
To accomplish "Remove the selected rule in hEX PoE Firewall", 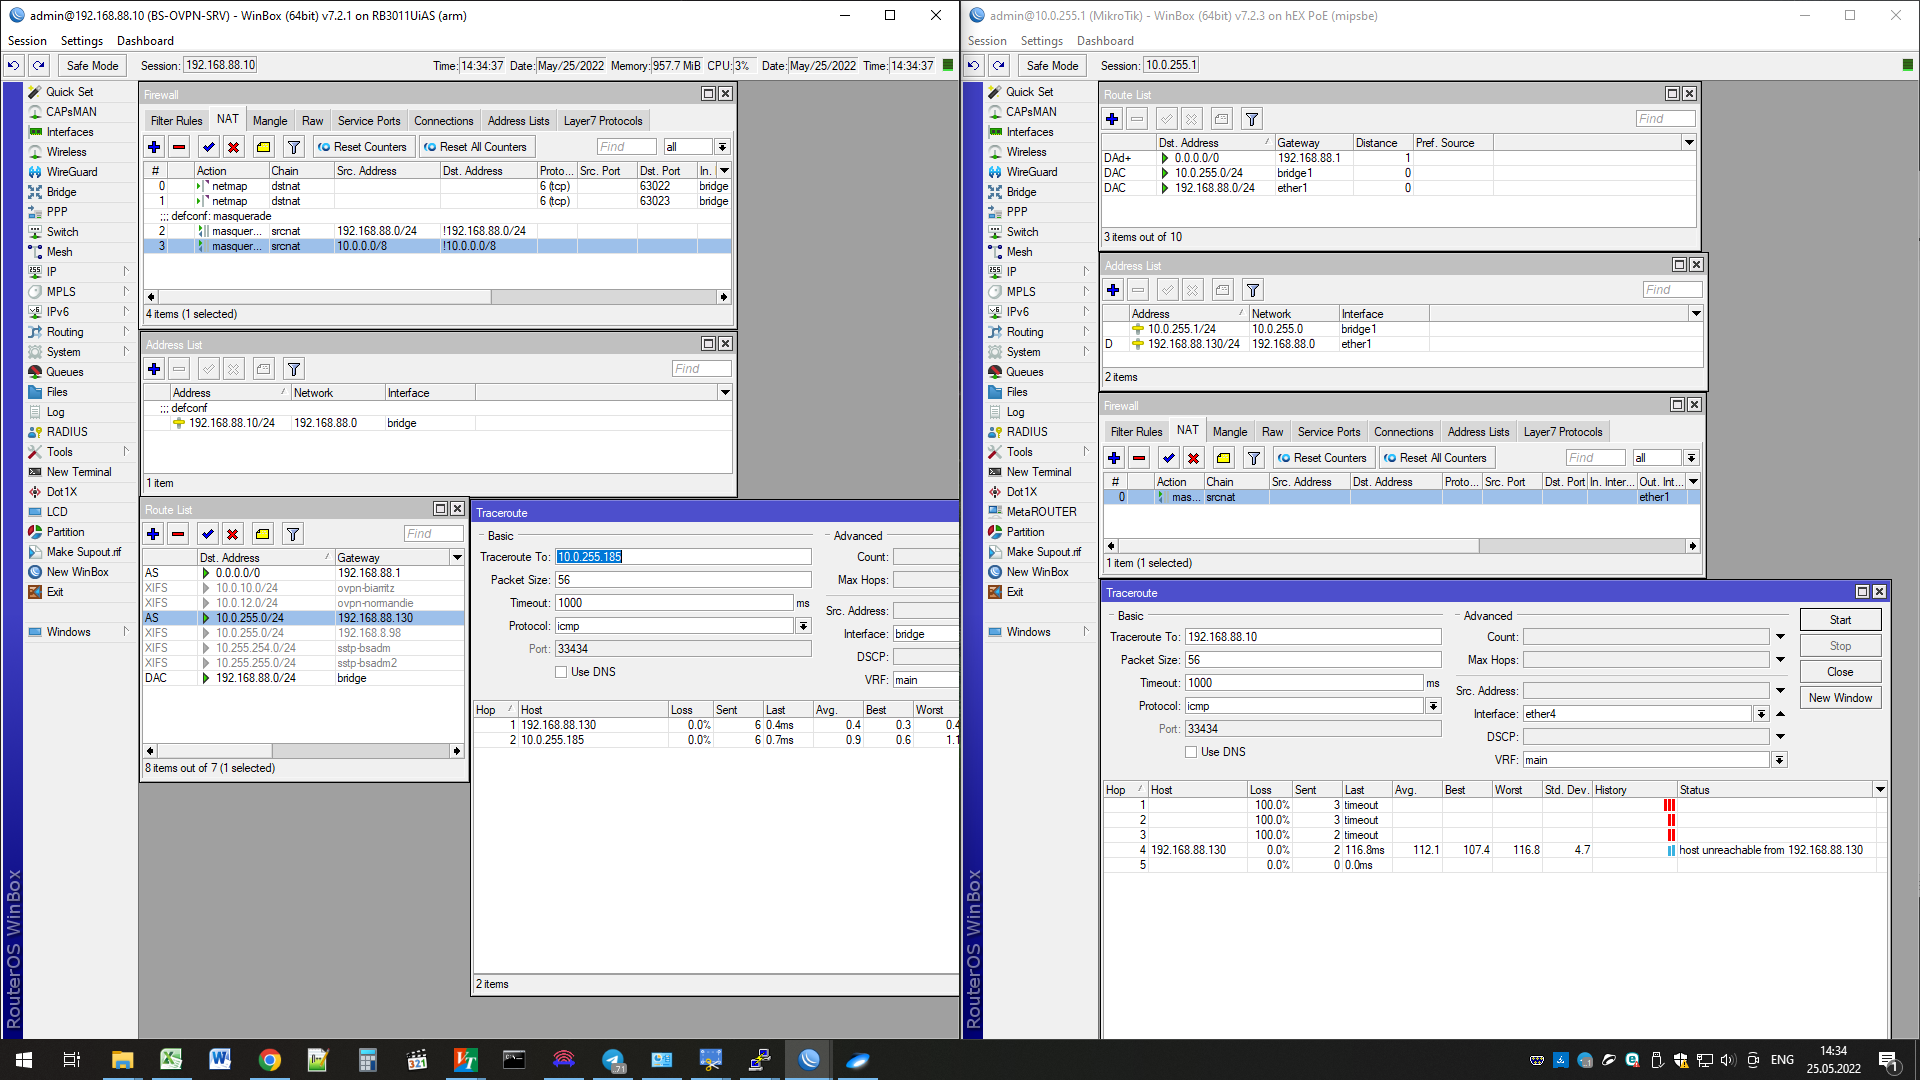I will 1139,458.
